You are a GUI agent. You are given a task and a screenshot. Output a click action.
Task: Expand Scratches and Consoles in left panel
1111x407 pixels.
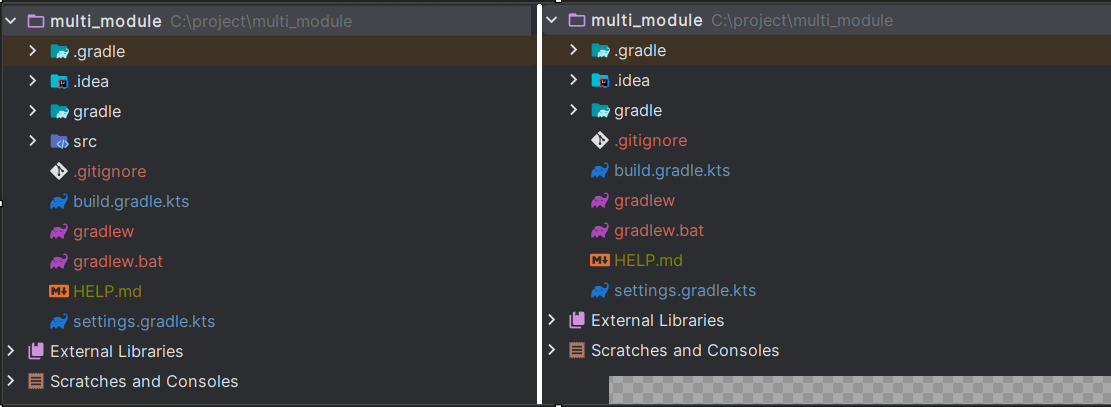point(10,381)
